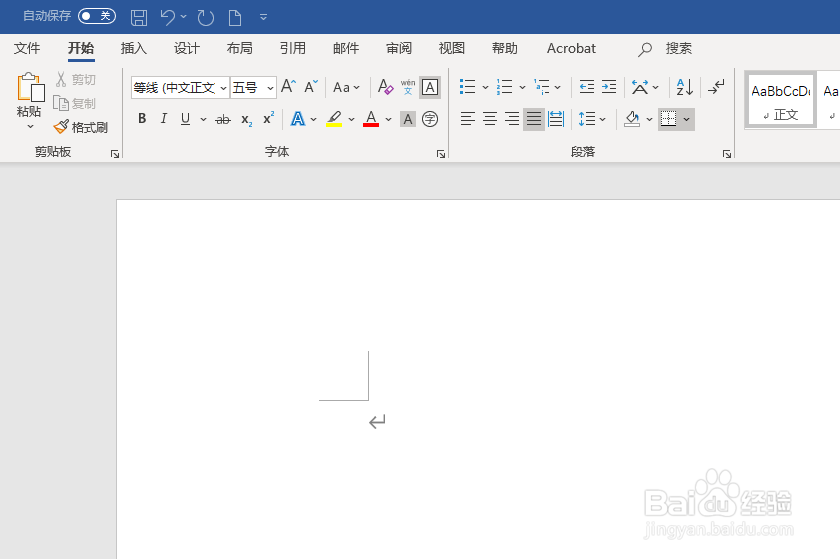Click the enclosed characters 字 icon
This screenshot has width=840, height=559.
point(430,119)
